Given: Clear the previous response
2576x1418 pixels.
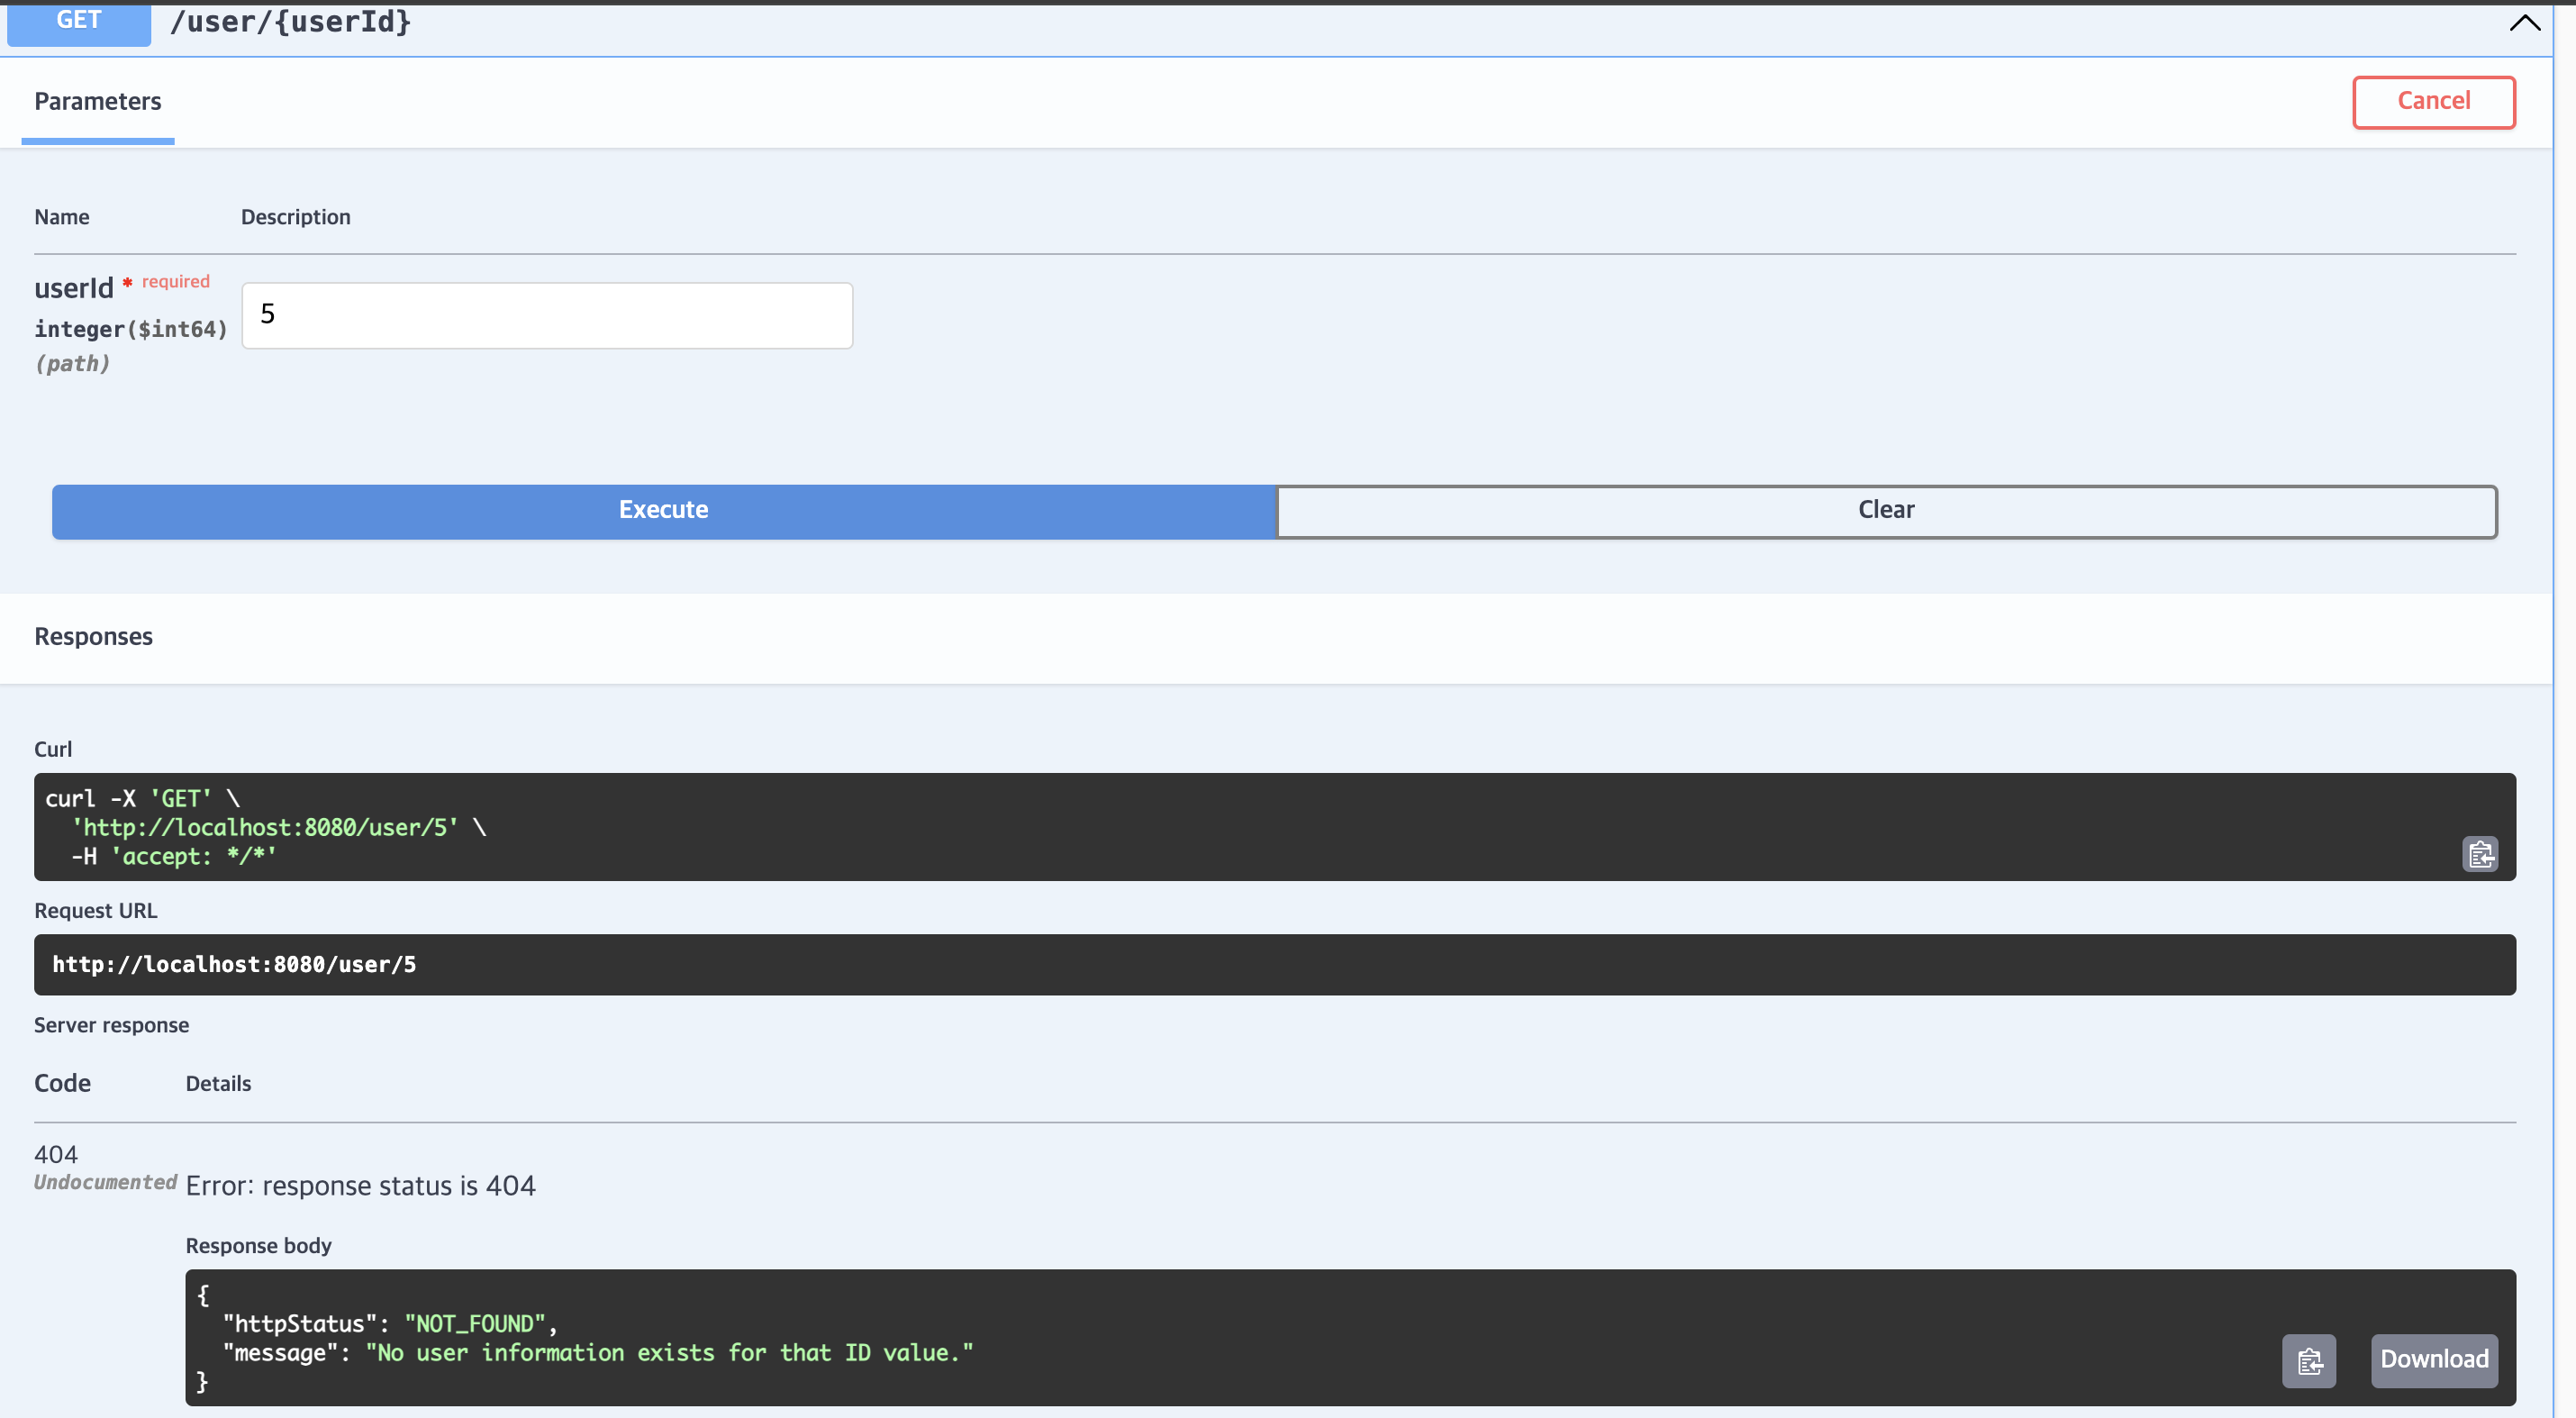Looking at the screenshot, I should tap(1885, 510).
